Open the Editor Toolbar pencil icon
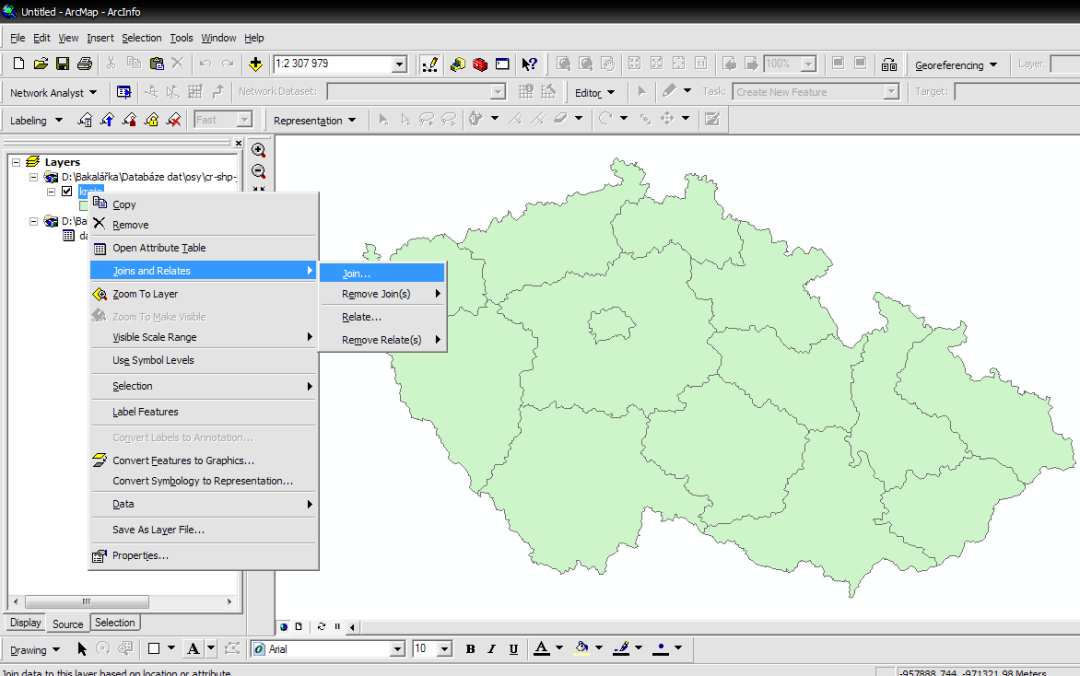This screenshot has height=676, width=1080. point(430,64)
